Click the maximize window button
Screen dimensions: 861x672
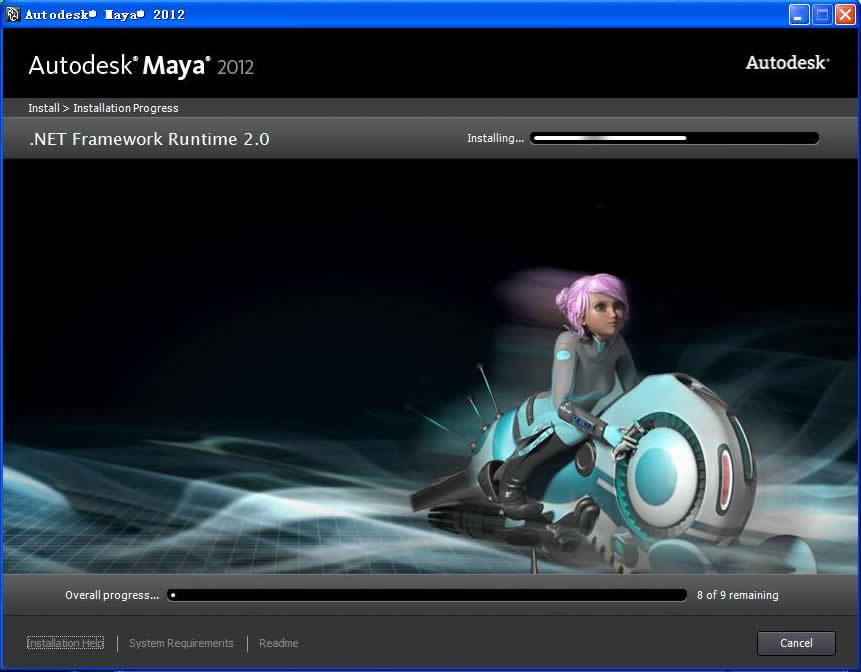tap(821, 14)
